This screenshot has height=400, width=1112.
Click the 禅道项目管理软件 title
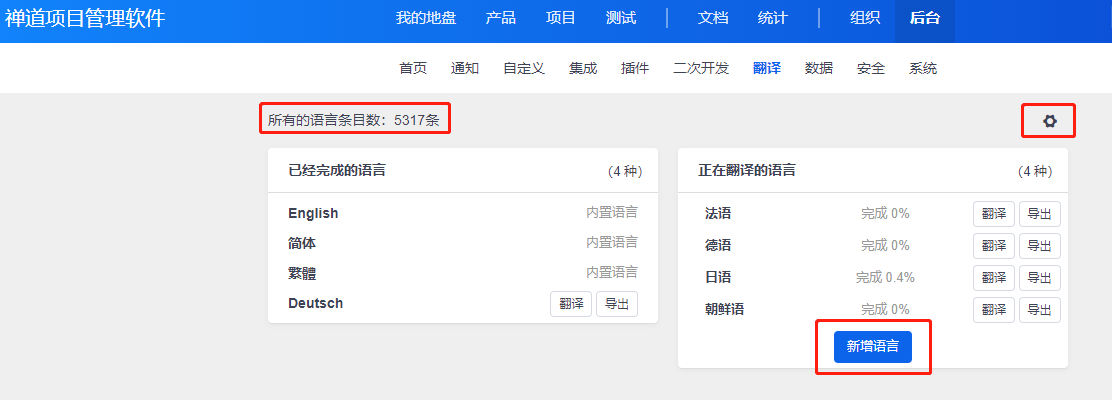(x=85, y=18)
